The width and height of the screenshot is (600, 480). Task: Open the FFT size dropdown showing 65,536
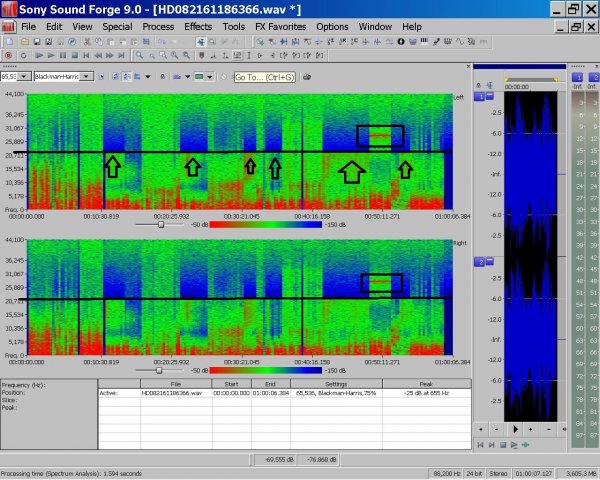coord(23,76)
